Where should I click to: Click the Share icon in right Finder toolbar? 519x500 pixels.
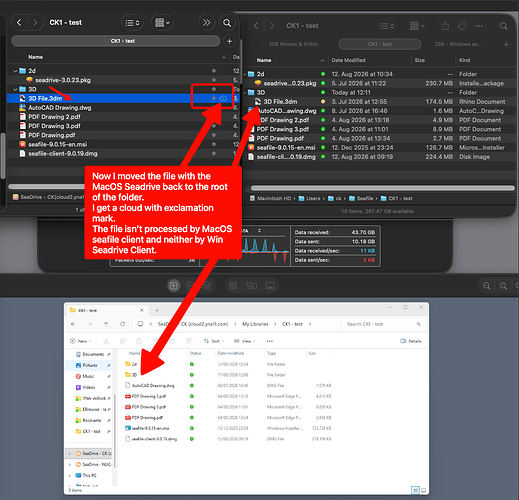tap(445, 26)
